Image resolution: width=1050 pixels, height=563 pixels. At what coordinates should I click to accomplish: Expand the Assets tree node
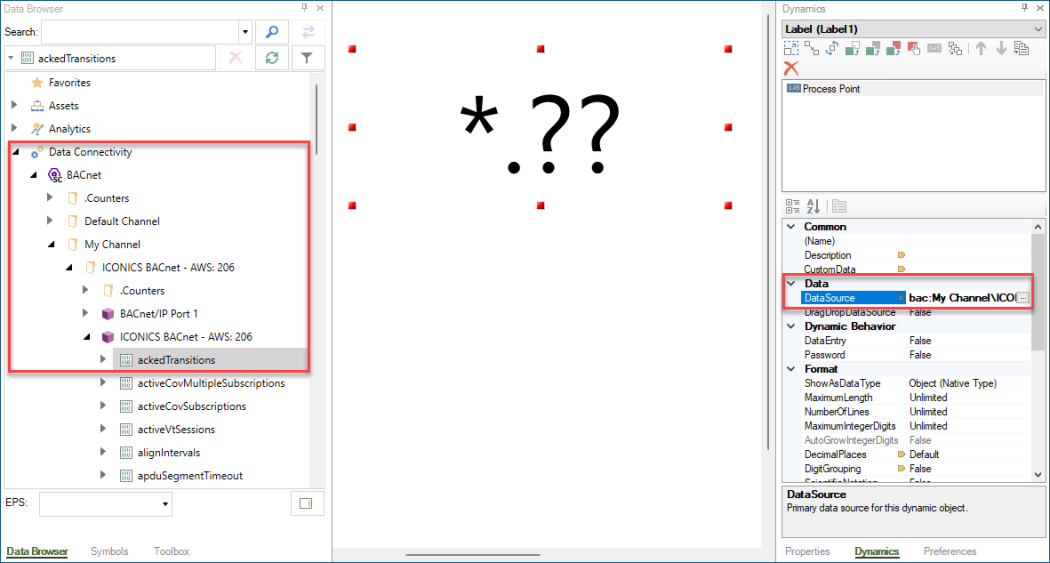pos(14,105)
